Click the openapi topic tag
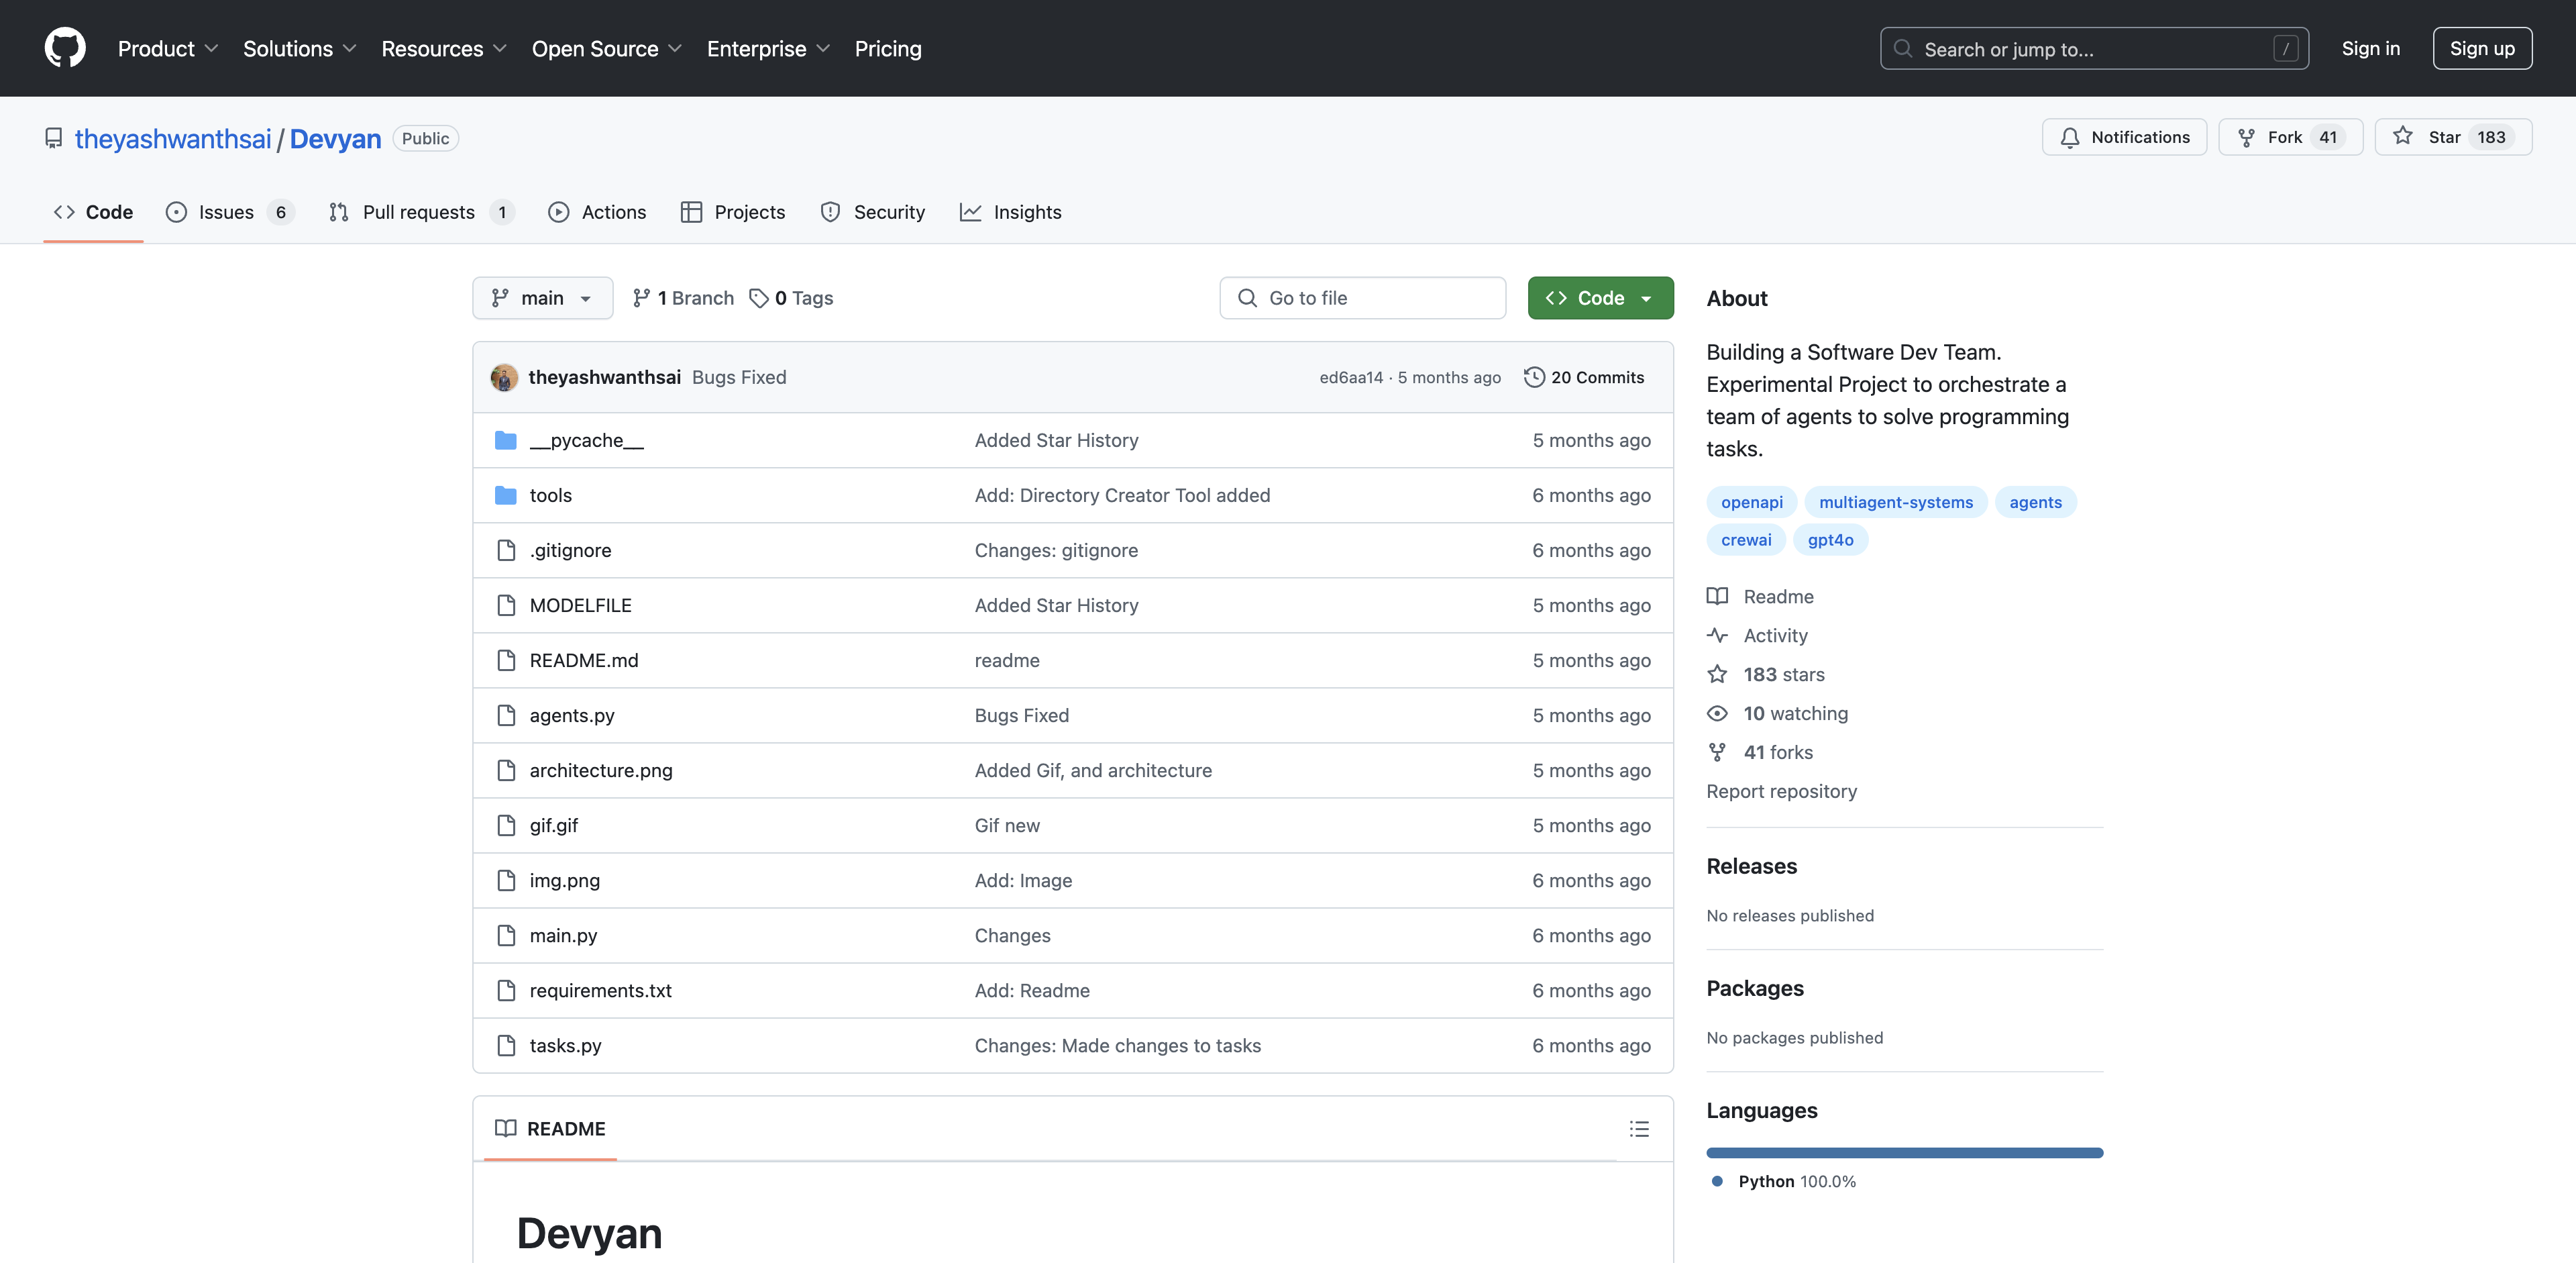 [x=1751, y=502]
